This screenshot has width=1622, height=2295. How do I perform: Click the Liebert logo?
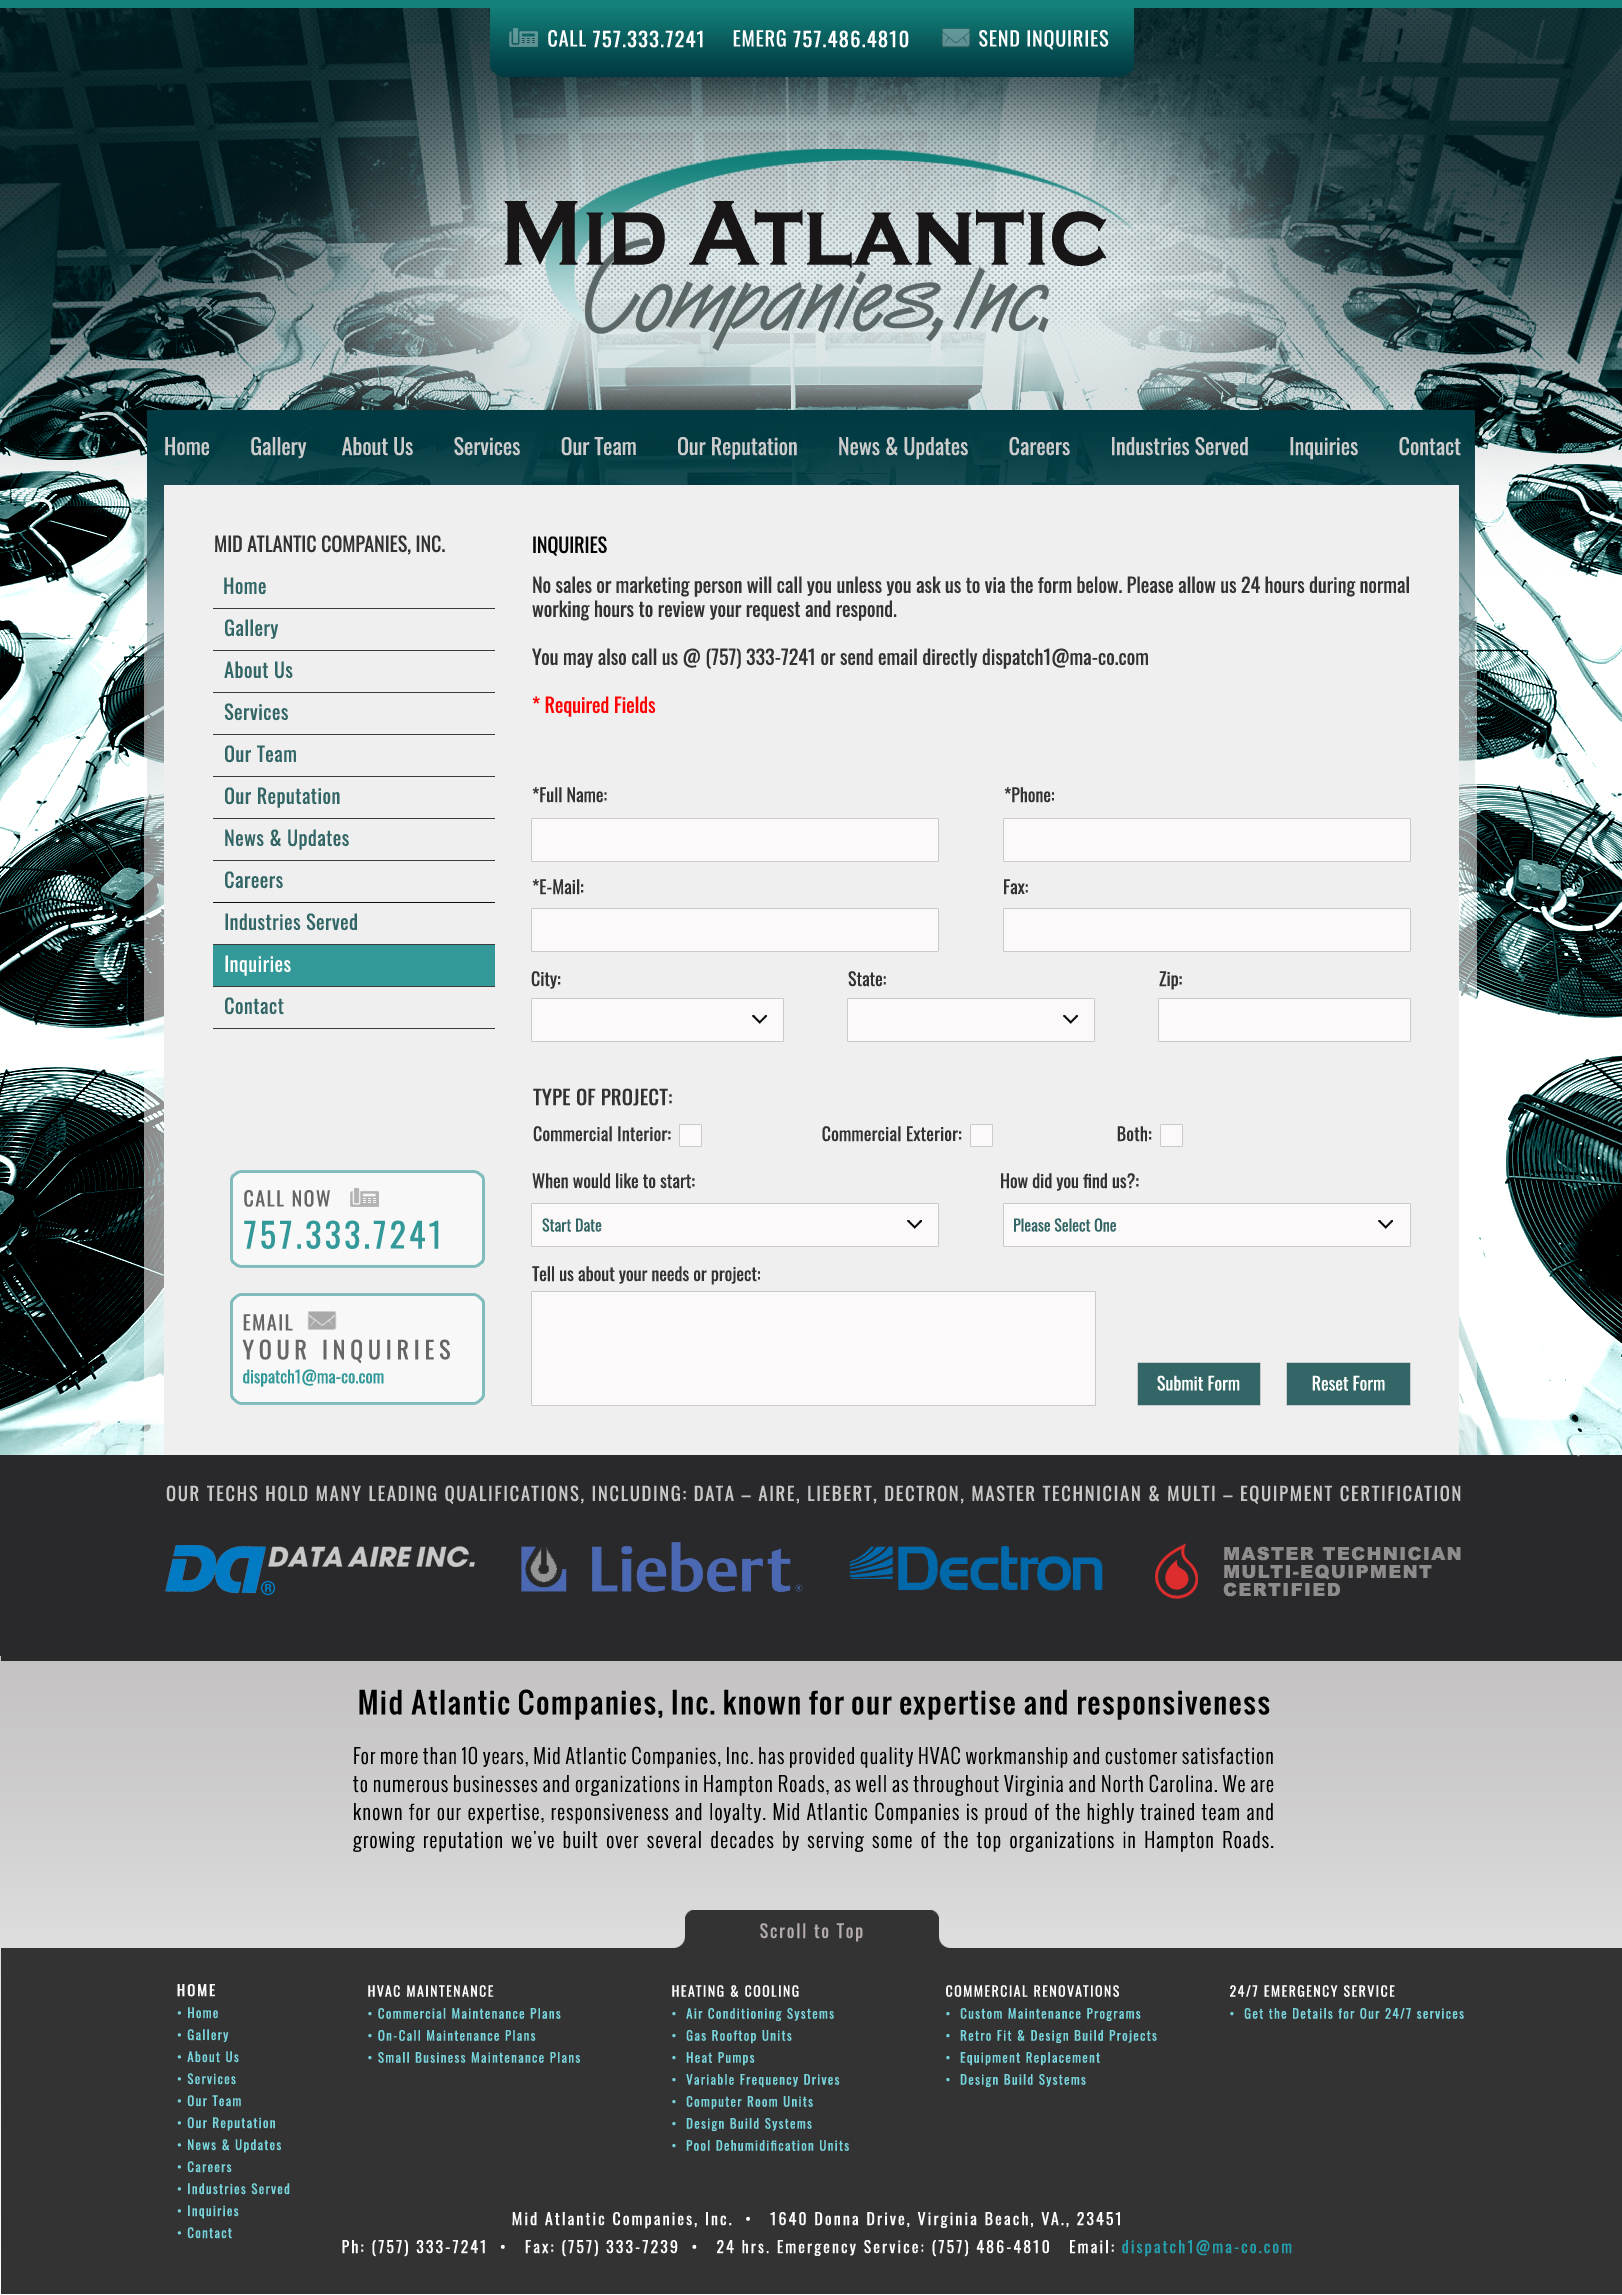(x=661, y=1568)
